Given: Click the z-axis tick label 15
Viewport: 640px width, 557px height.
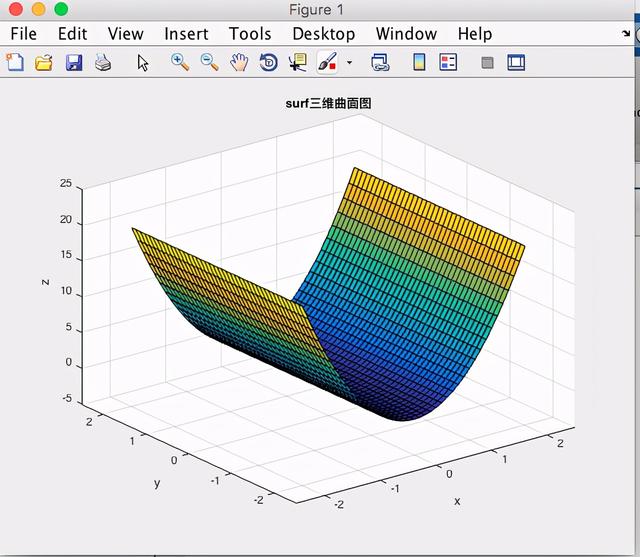Looking at the screenshot, I should pyautogui.click(x=65, y=255).
